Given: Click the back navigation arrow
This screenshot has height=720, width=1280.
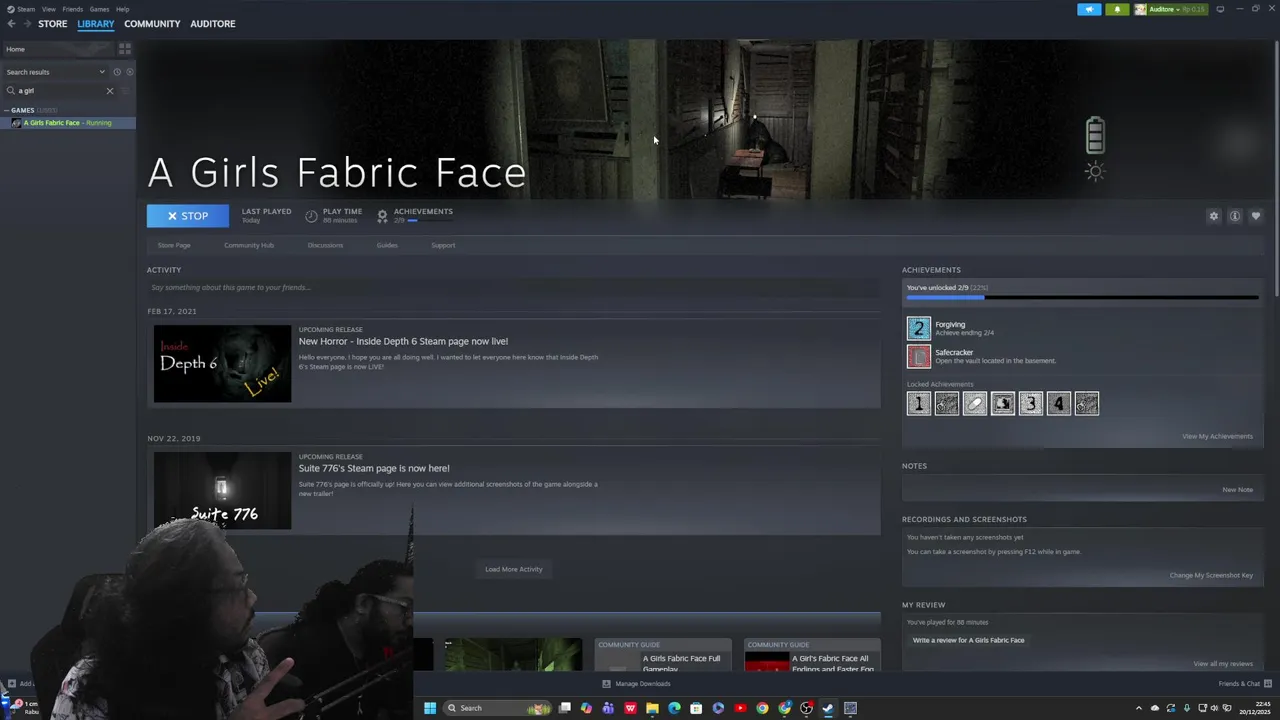Looking at the screenshot, I should pos(11,24).
